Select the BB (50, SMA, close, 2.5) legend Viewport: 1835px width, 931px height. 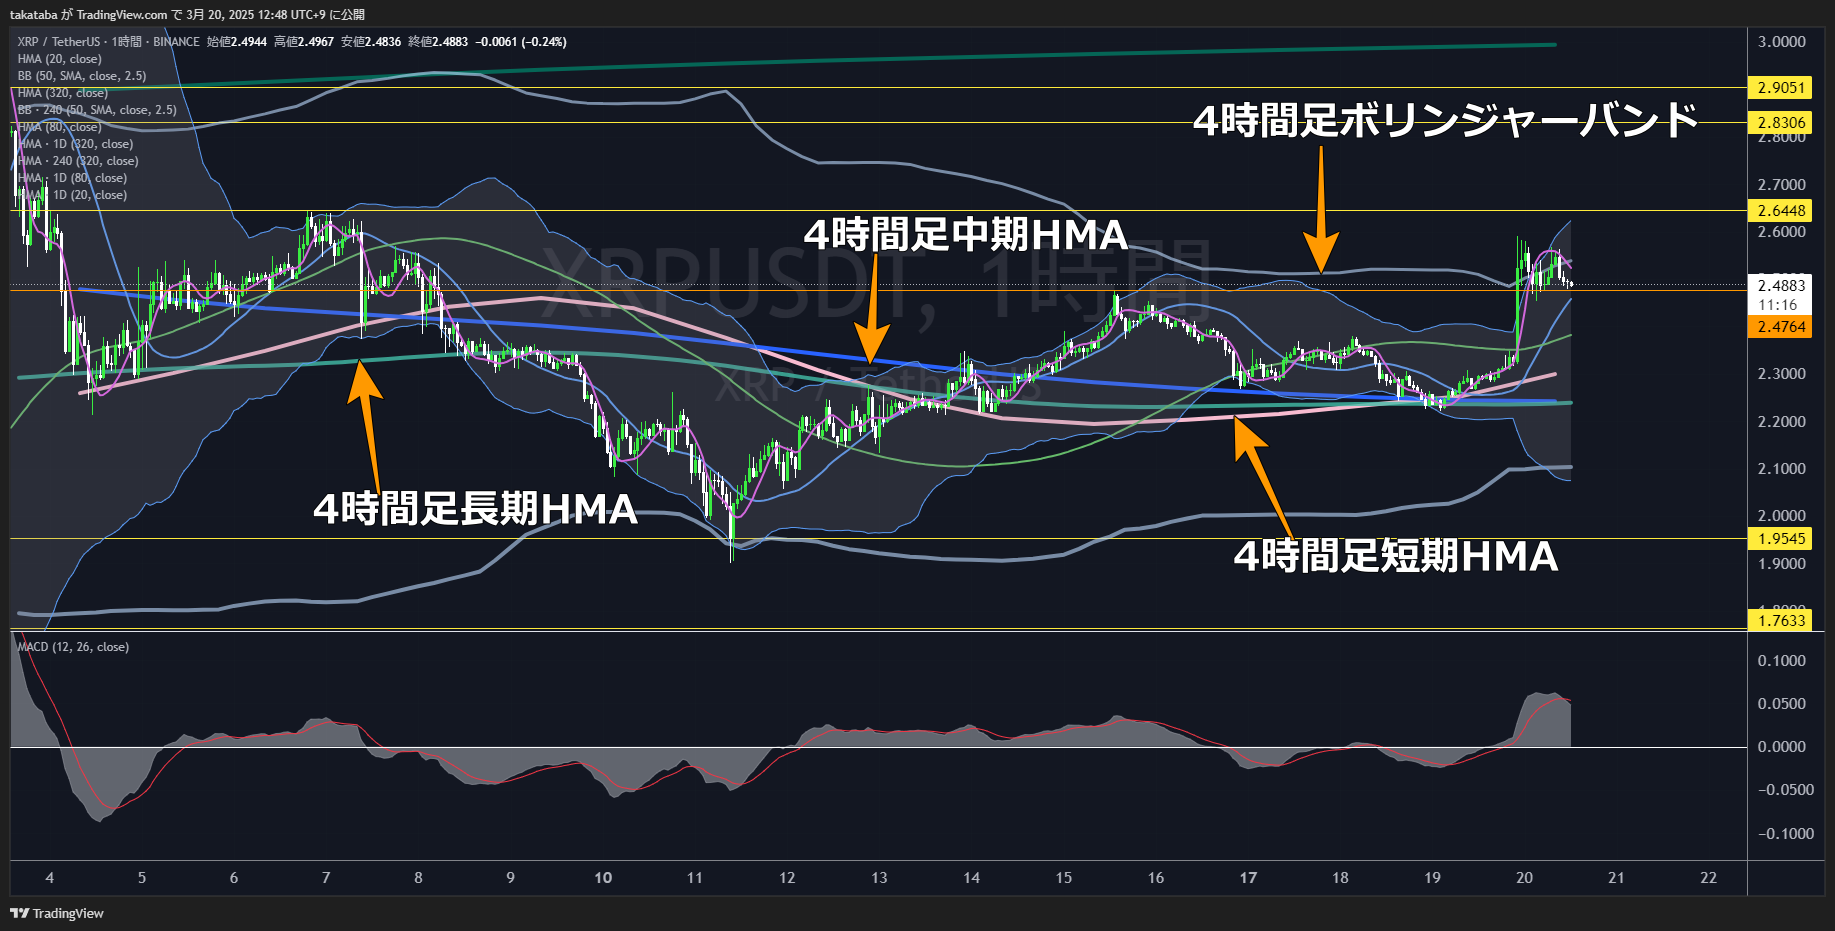pos(82,76)
